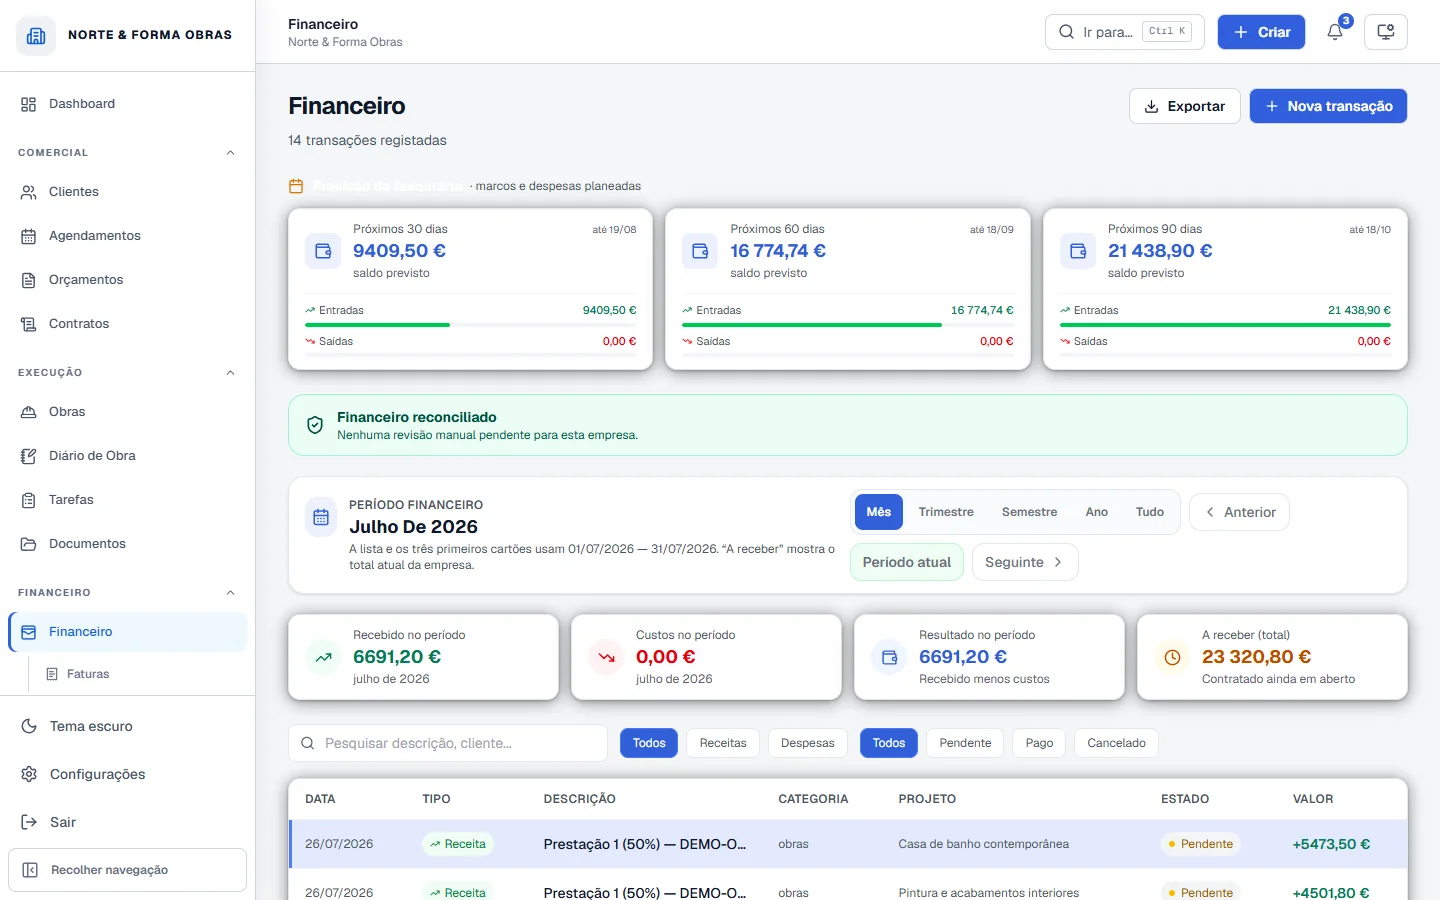Filter by Pendente status
This screenshot has width=1440, height=900.
pos(965,743)
